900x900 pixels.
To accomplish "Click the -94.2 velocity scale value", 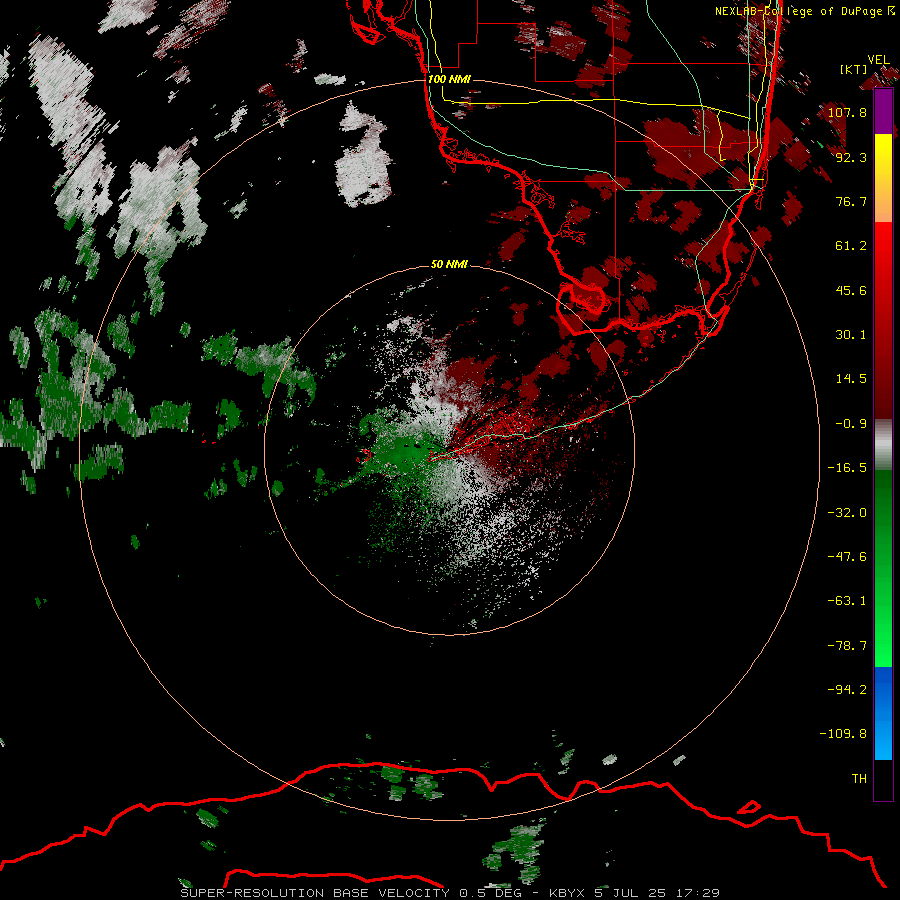I will tap(847, 689).
